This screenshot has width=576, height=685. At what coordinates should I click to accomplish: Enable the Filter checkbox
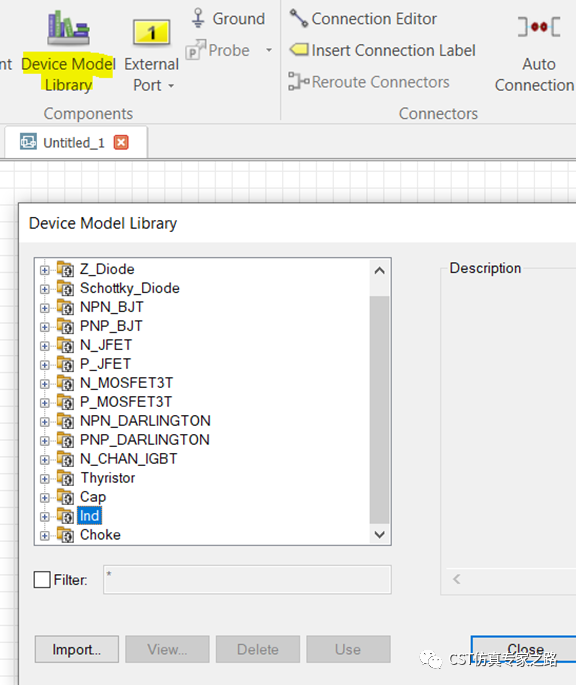[x=42, y=580]
